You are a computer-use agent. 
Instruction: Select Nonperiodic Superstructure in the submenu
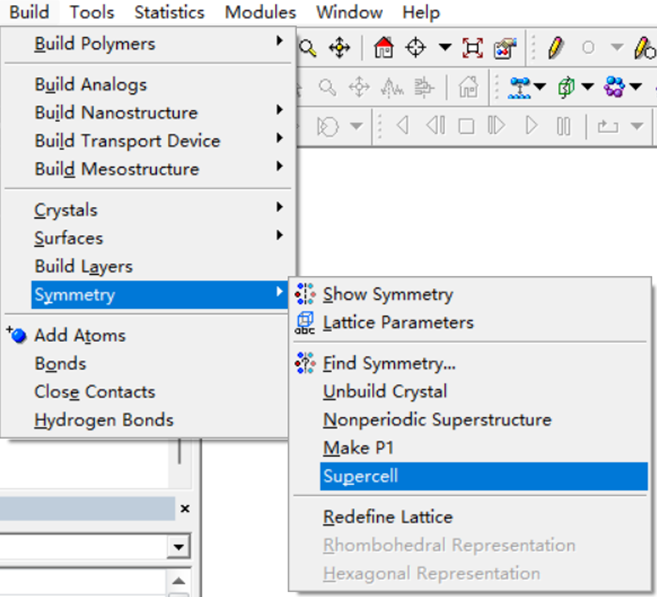tap(470, 419)
